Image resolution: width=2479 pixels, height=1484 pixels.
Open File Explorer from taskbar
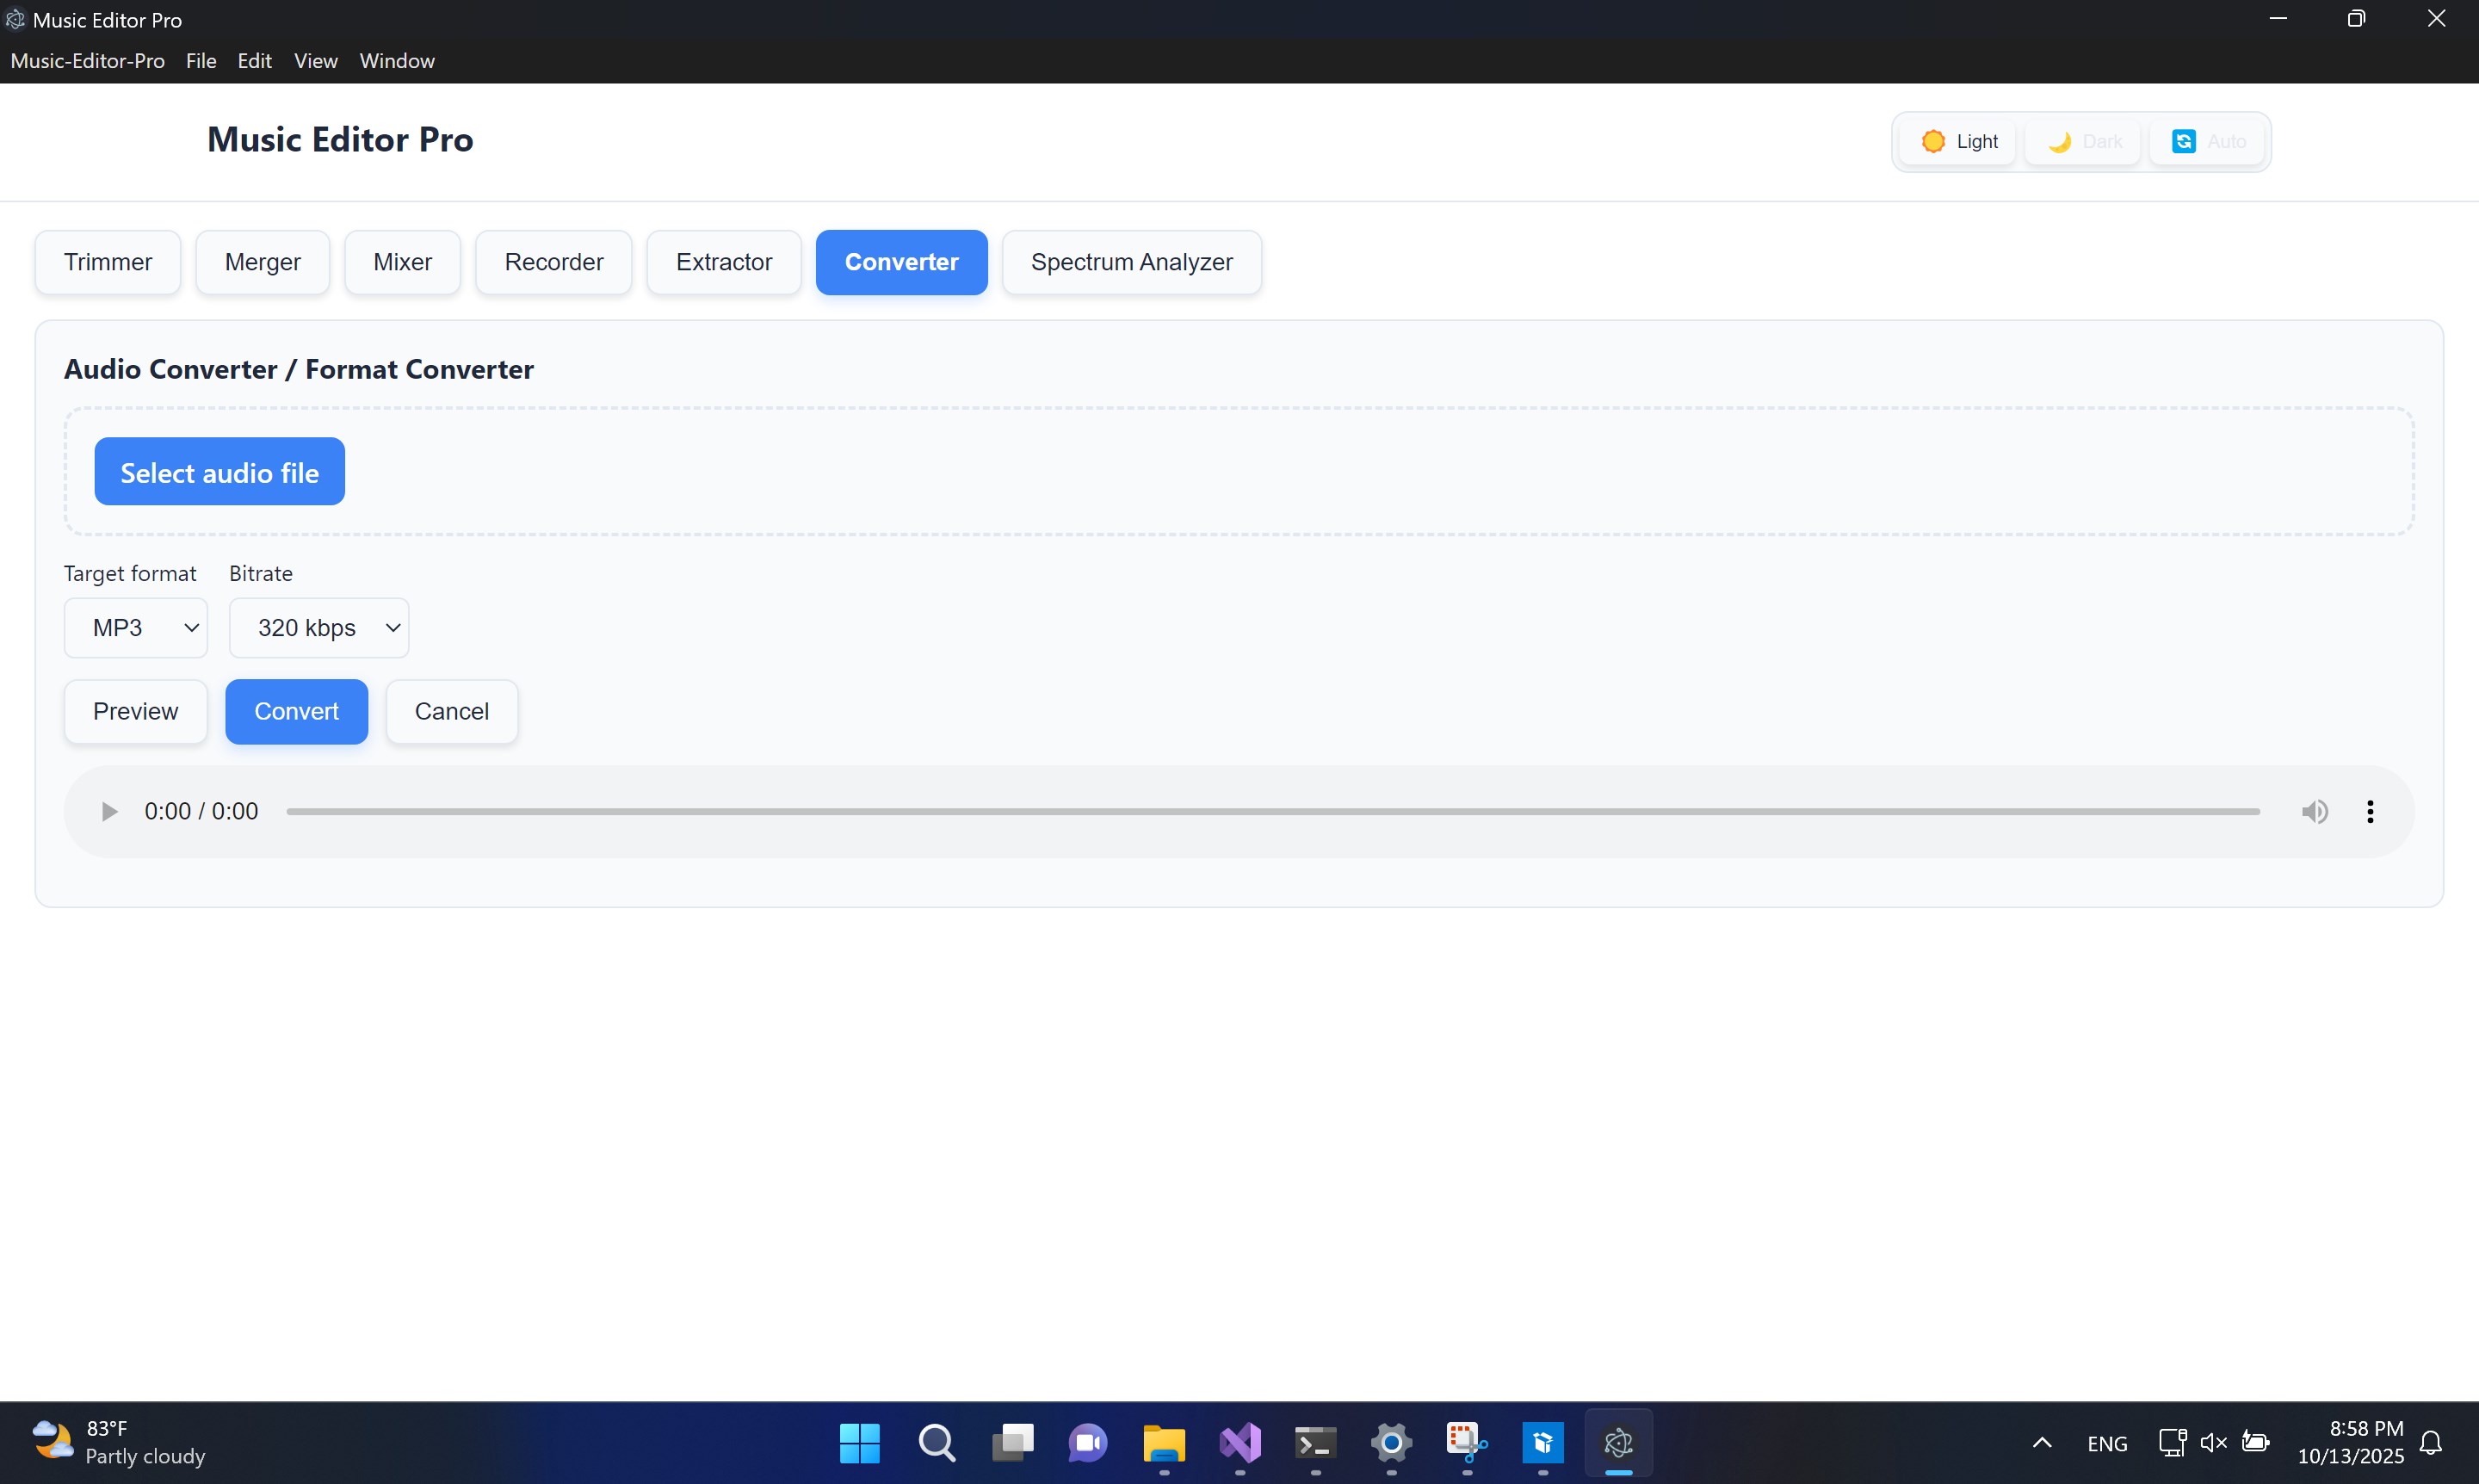[x=1164, y=1443]
